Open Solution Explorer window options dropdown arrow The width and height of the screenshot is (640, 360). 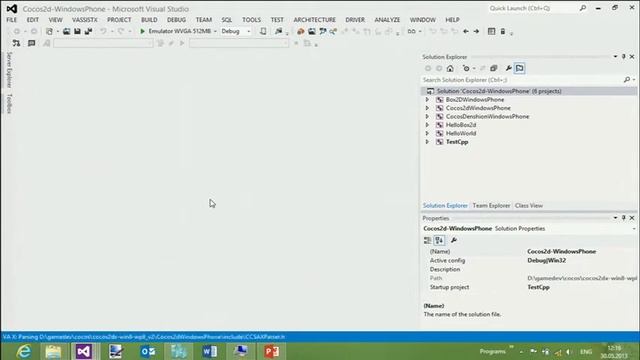[615, 57]
